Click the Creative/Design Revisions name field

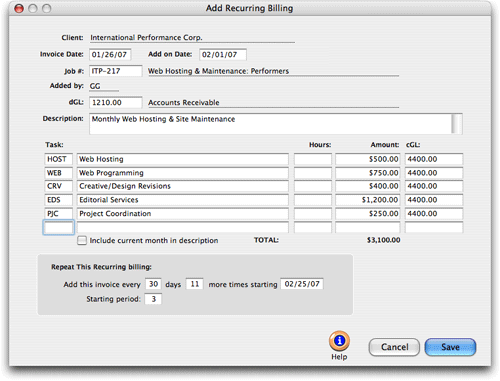click(183, 186)
